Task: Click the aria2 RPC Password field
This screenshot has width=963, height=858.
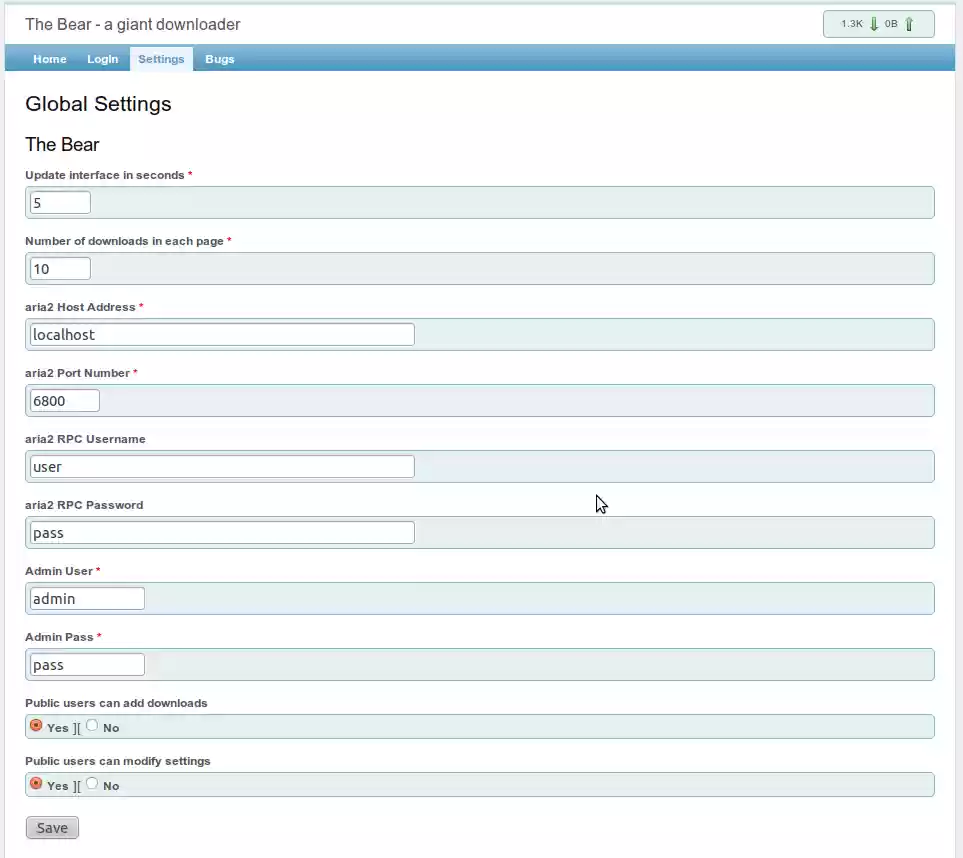Action: (220, 532)
